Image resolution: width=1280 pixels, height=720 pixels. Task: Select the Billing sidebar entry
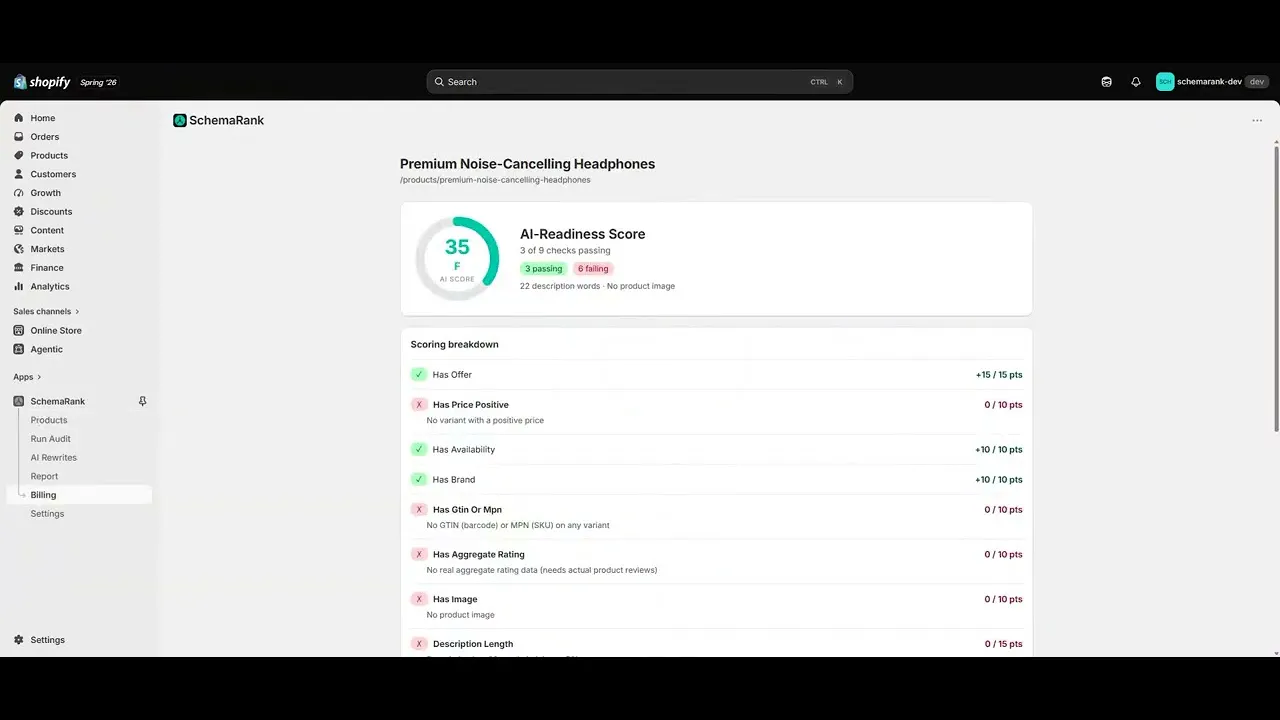point(80,495)
